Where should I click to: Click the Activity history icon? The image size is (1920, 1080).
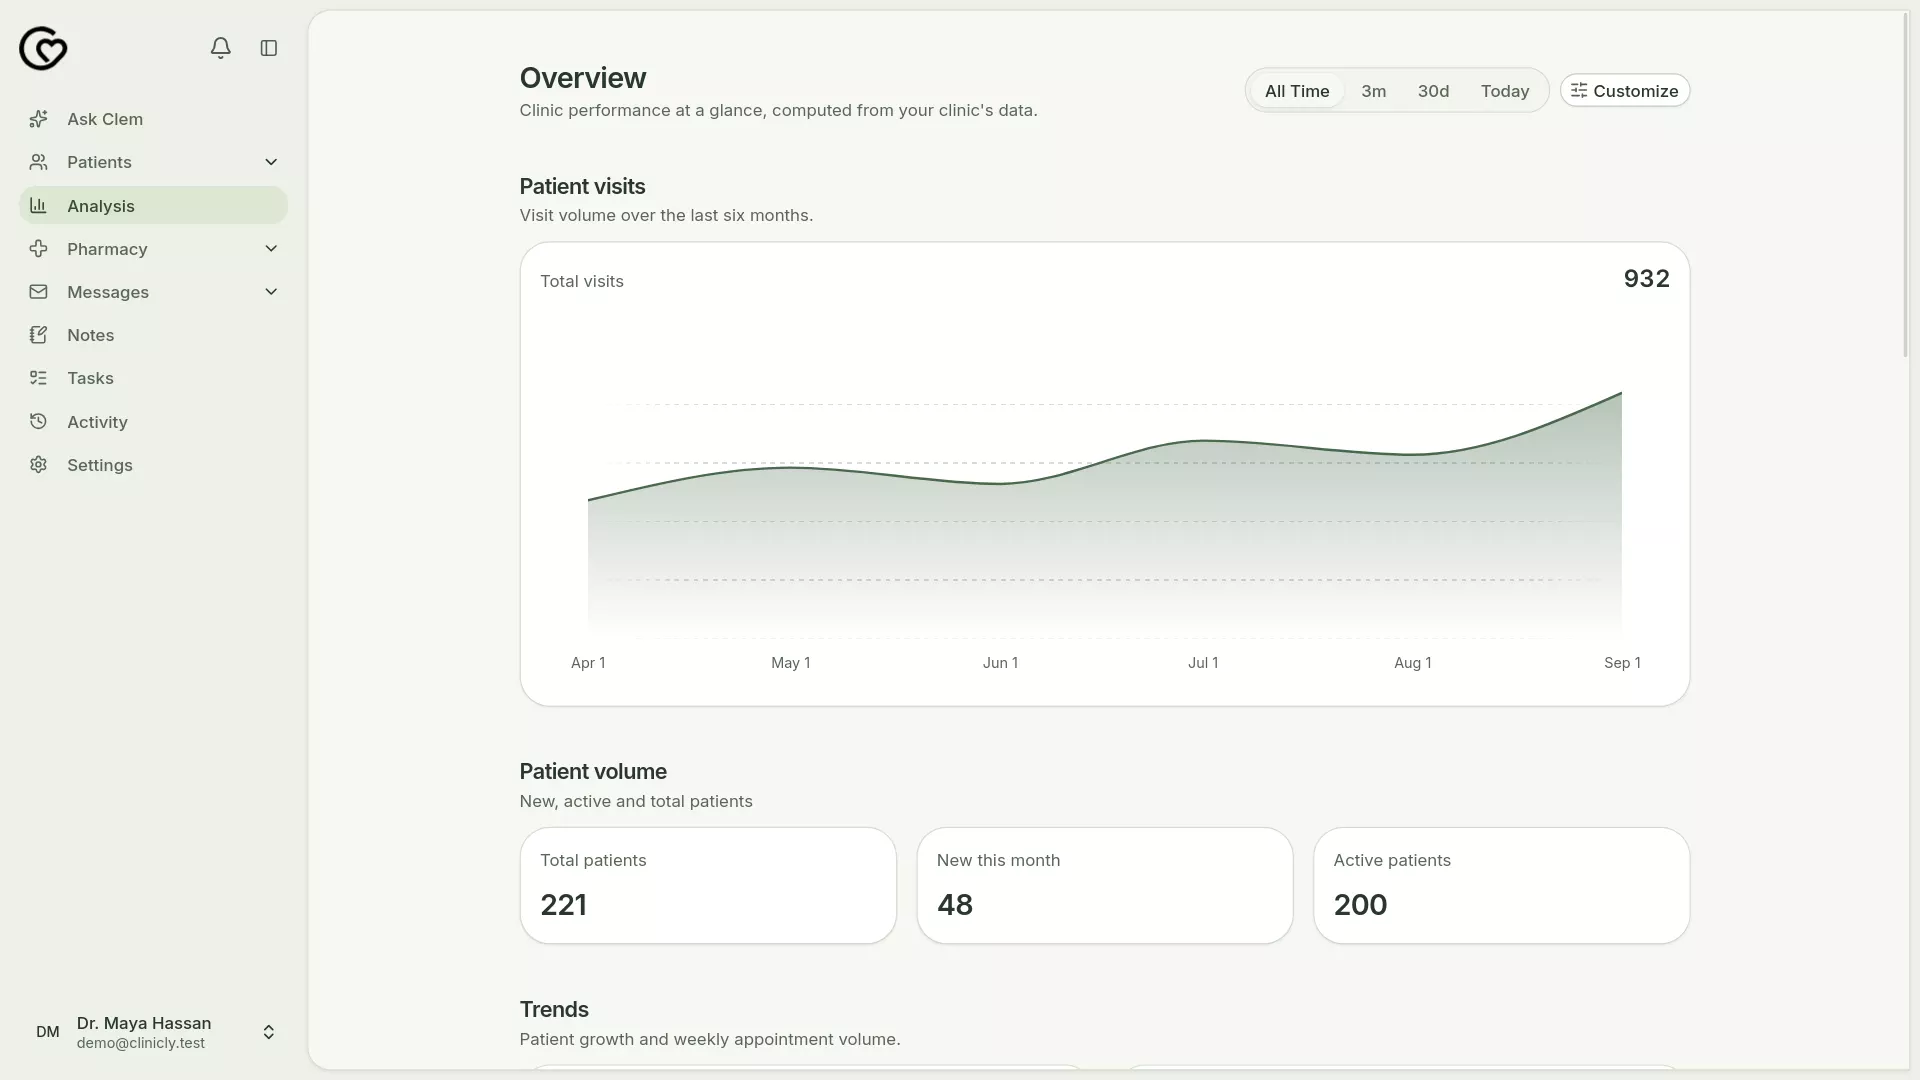point(39,422)
